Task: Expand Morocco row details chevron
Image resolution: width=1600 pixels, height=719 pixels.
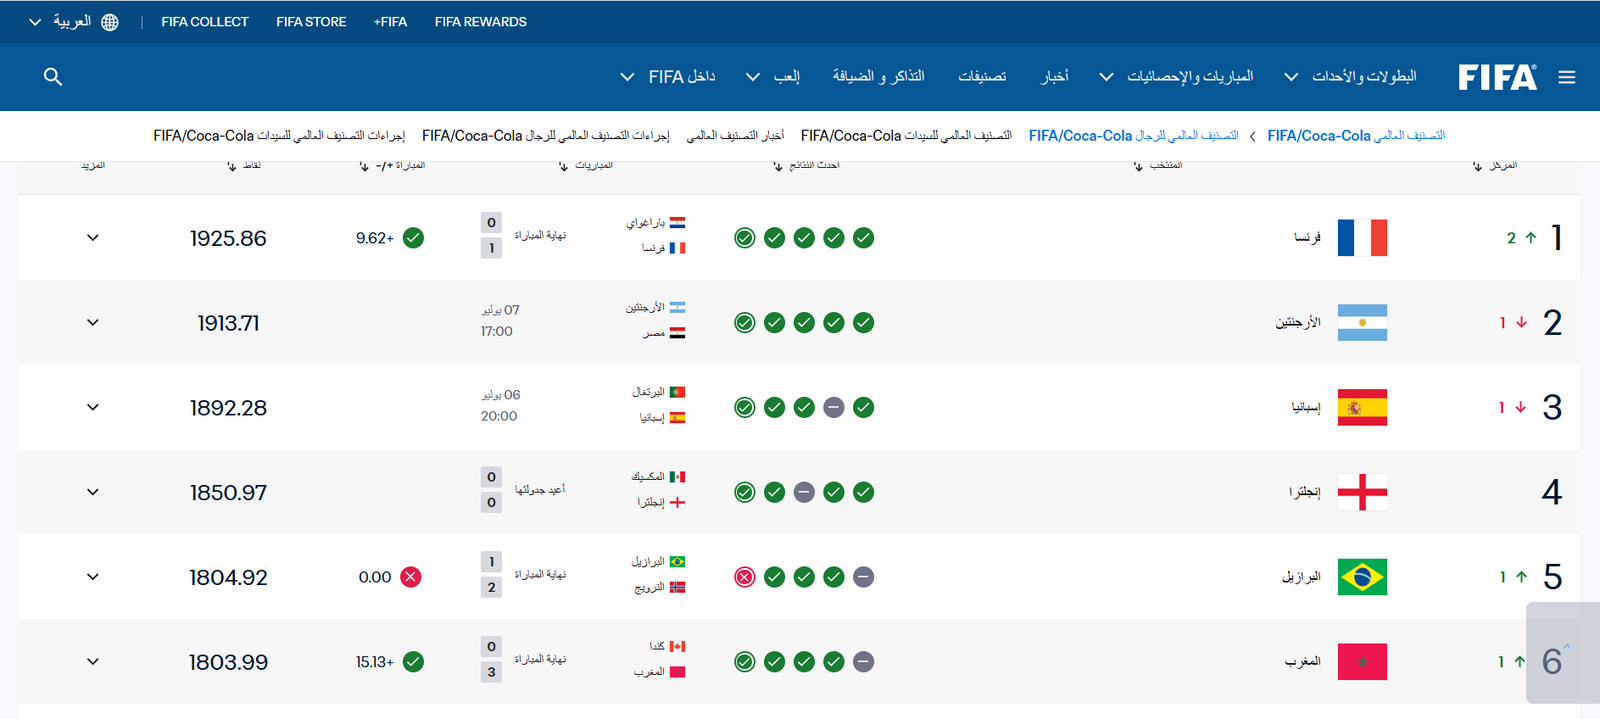Action: point(93,662)
